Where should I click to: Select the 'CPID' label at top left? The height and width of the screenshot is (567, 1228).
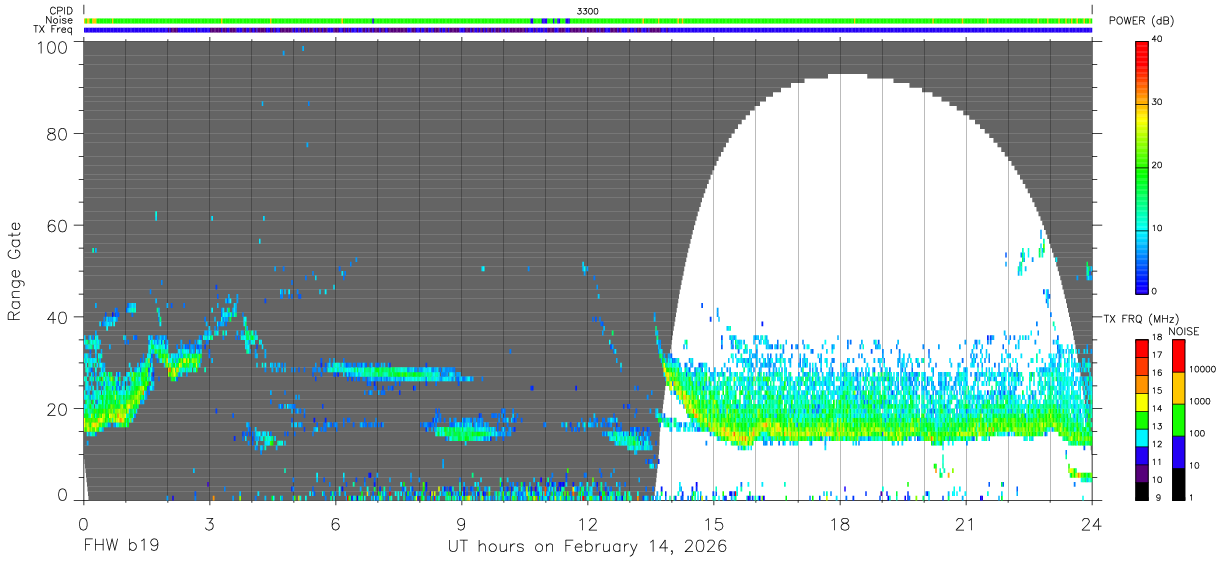point(62,11)
